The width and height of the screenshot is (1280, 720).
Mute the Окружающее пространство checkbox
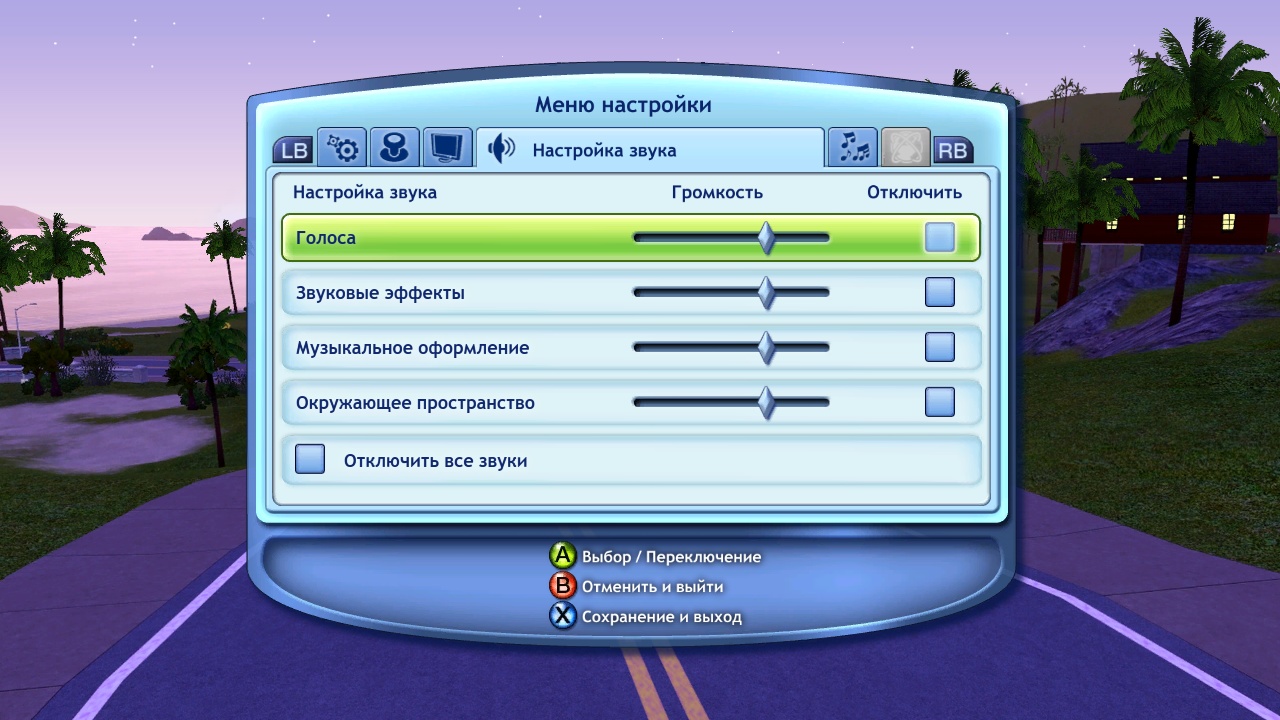coord(940,402)
